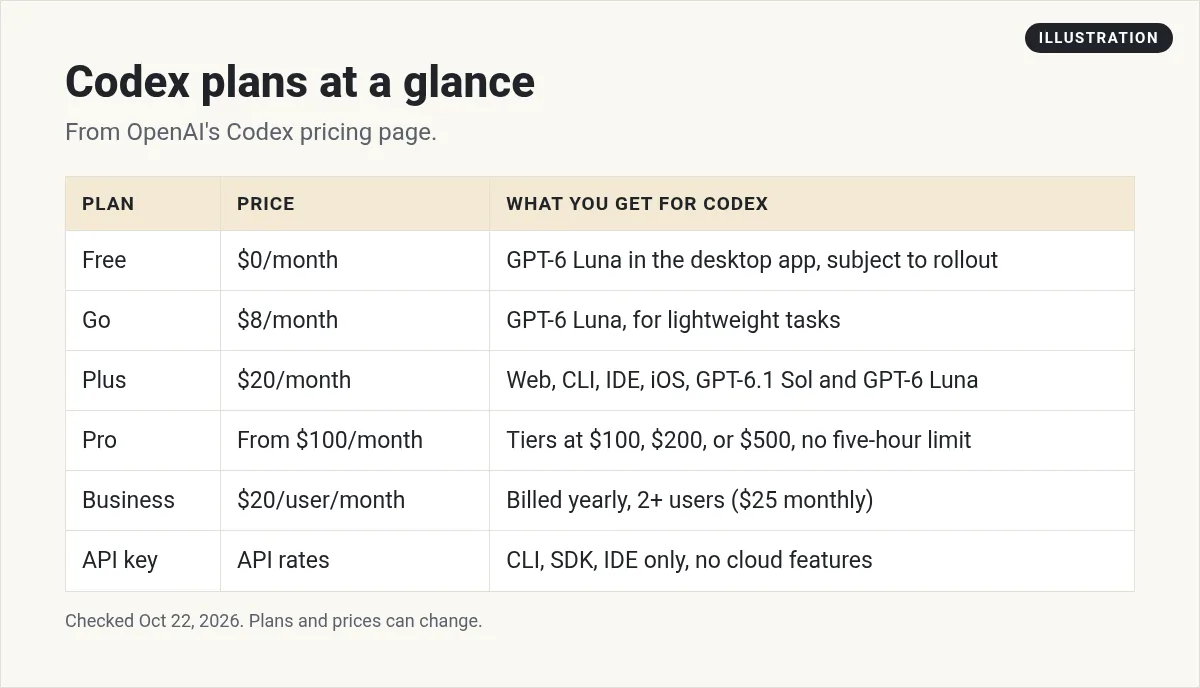The width and height of the screenshot is (1200, 688).
Task: Click the 'API rates' price cell
Action: pyautogui.click(x=355, y=560)
